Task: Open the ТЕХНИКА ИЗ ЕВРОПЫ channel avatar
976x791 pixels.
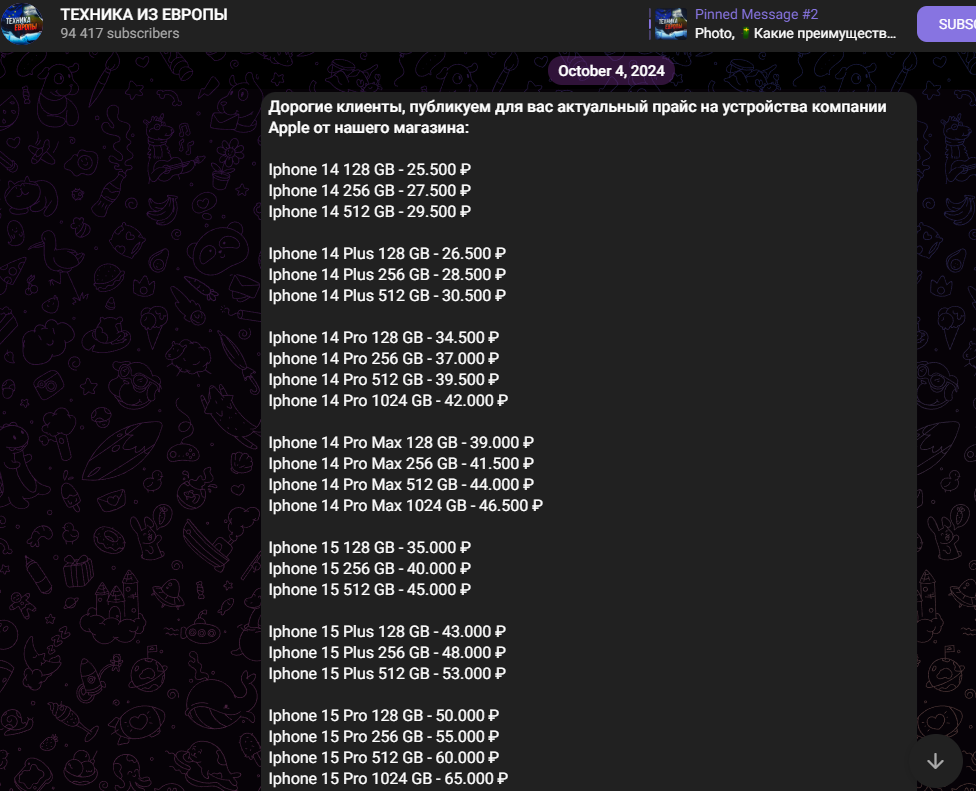Action: pos(22,24)
